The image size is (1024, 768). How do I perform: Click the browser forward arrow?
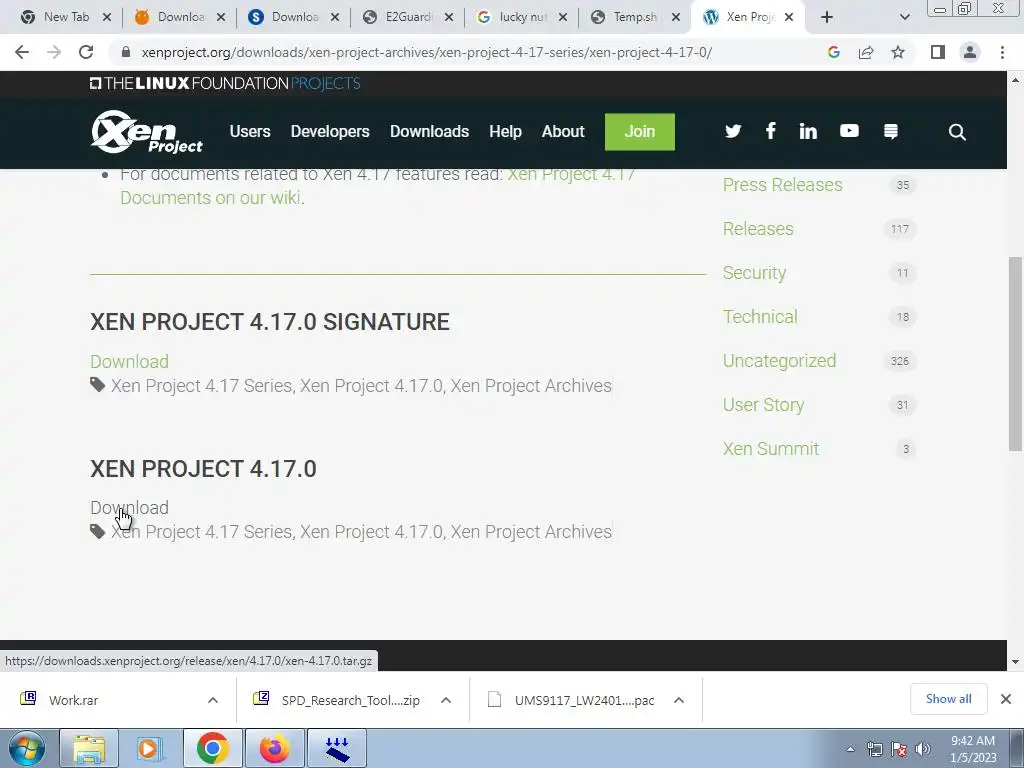pos(54,52)
